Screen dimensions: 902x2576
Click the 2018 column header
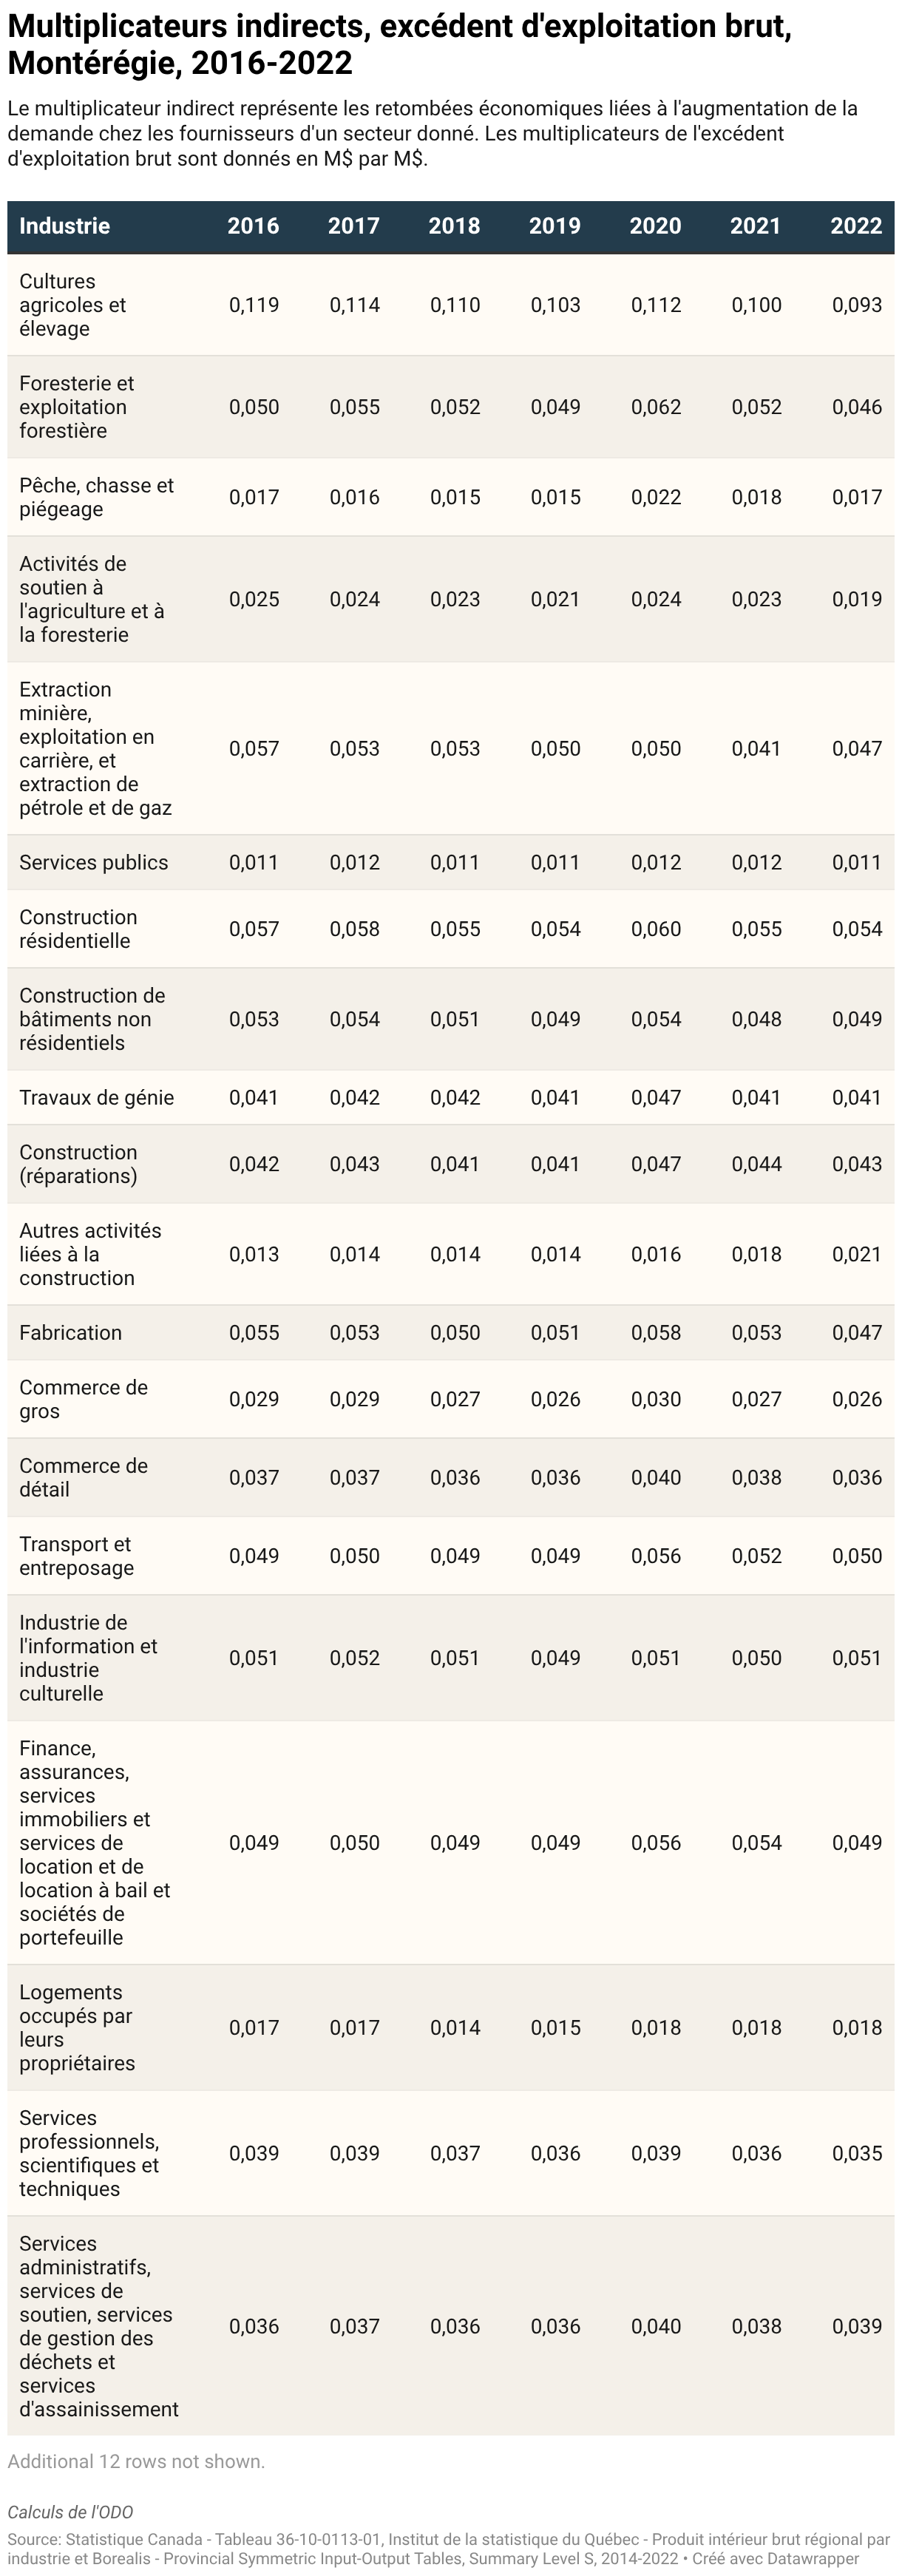click(x=454, y=226)
